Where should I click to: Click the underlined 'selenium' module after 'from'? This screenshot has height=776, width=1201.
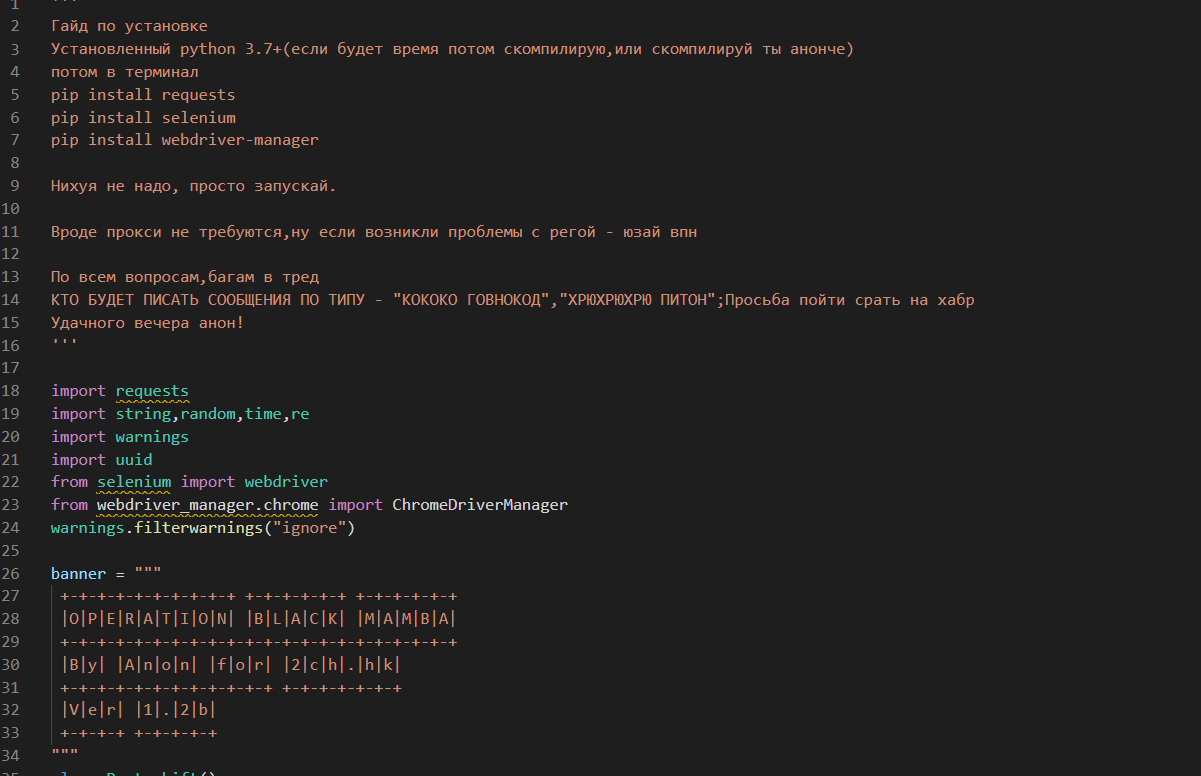click(x=134, y=482)
